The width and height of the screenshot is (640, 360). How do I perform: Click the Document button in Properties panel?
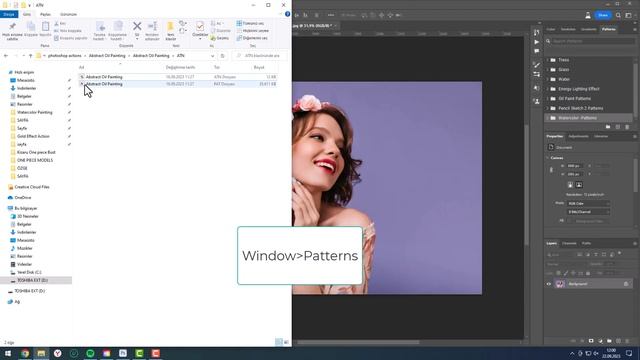pos(560,147)
